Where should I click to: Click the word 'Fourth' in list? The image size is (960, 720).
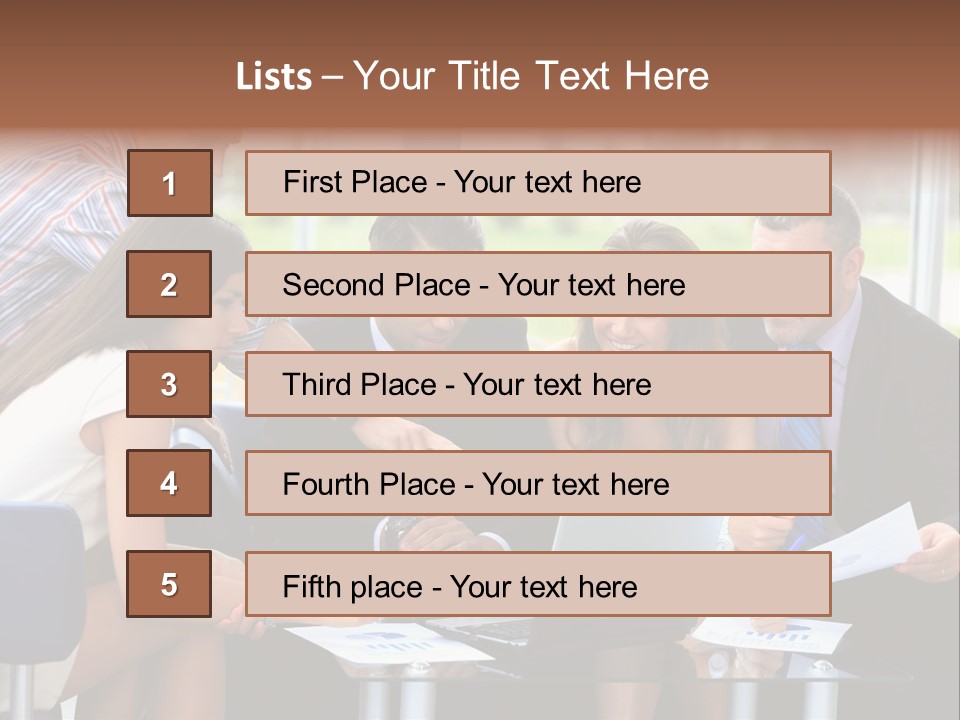tap(325, 484)
